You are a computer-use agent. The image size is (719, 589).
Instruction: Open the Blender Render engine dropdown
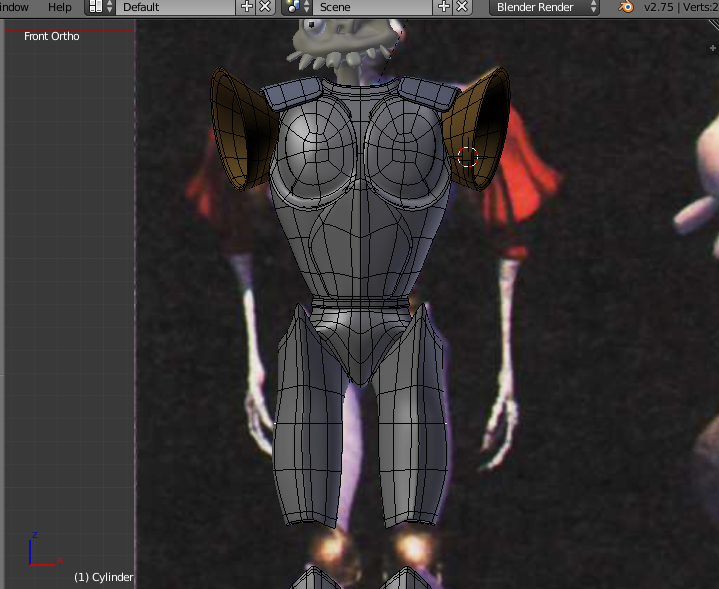pos(544,7)
